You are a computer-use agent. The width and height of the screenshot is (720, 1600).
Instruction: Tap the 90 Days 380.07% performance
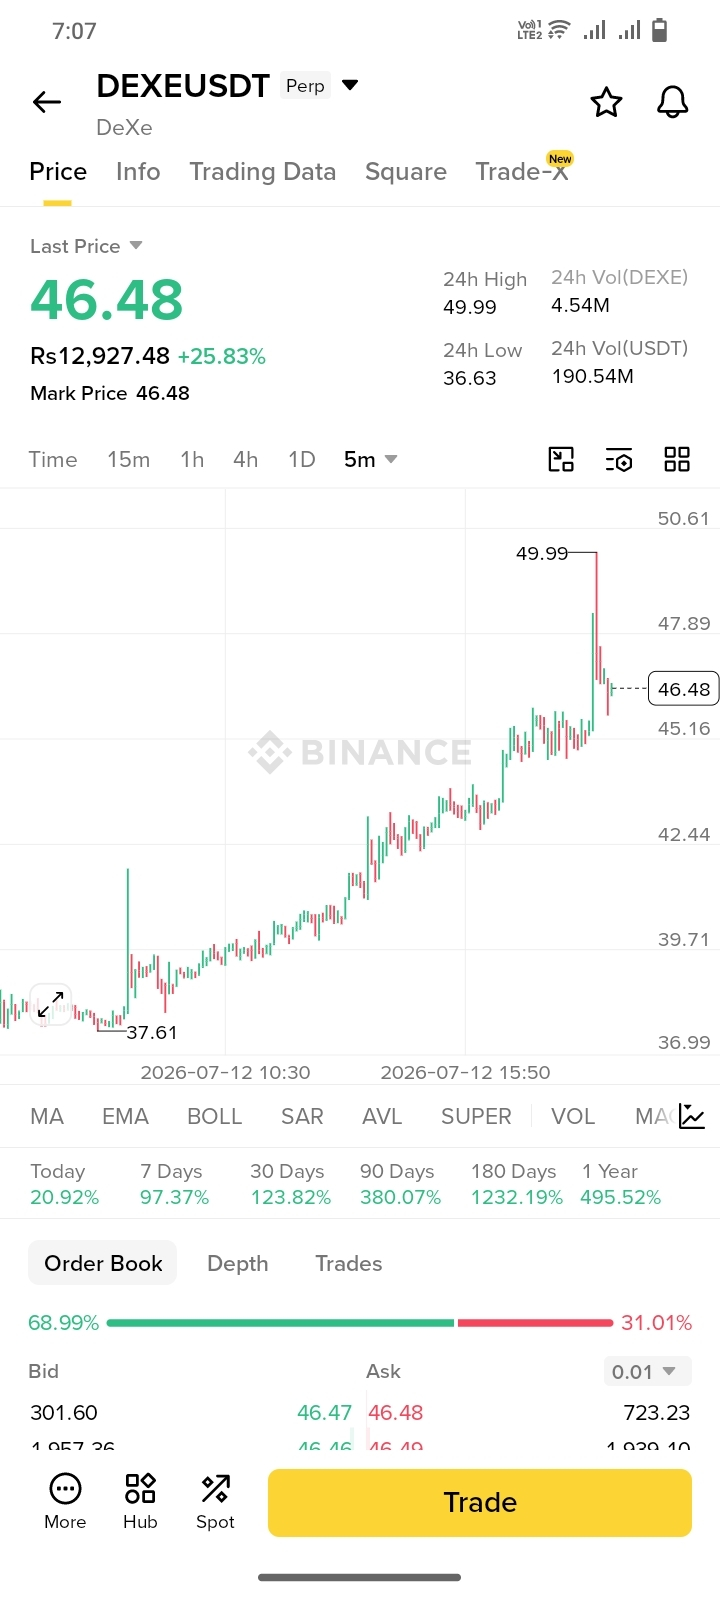click(400, 1184)
